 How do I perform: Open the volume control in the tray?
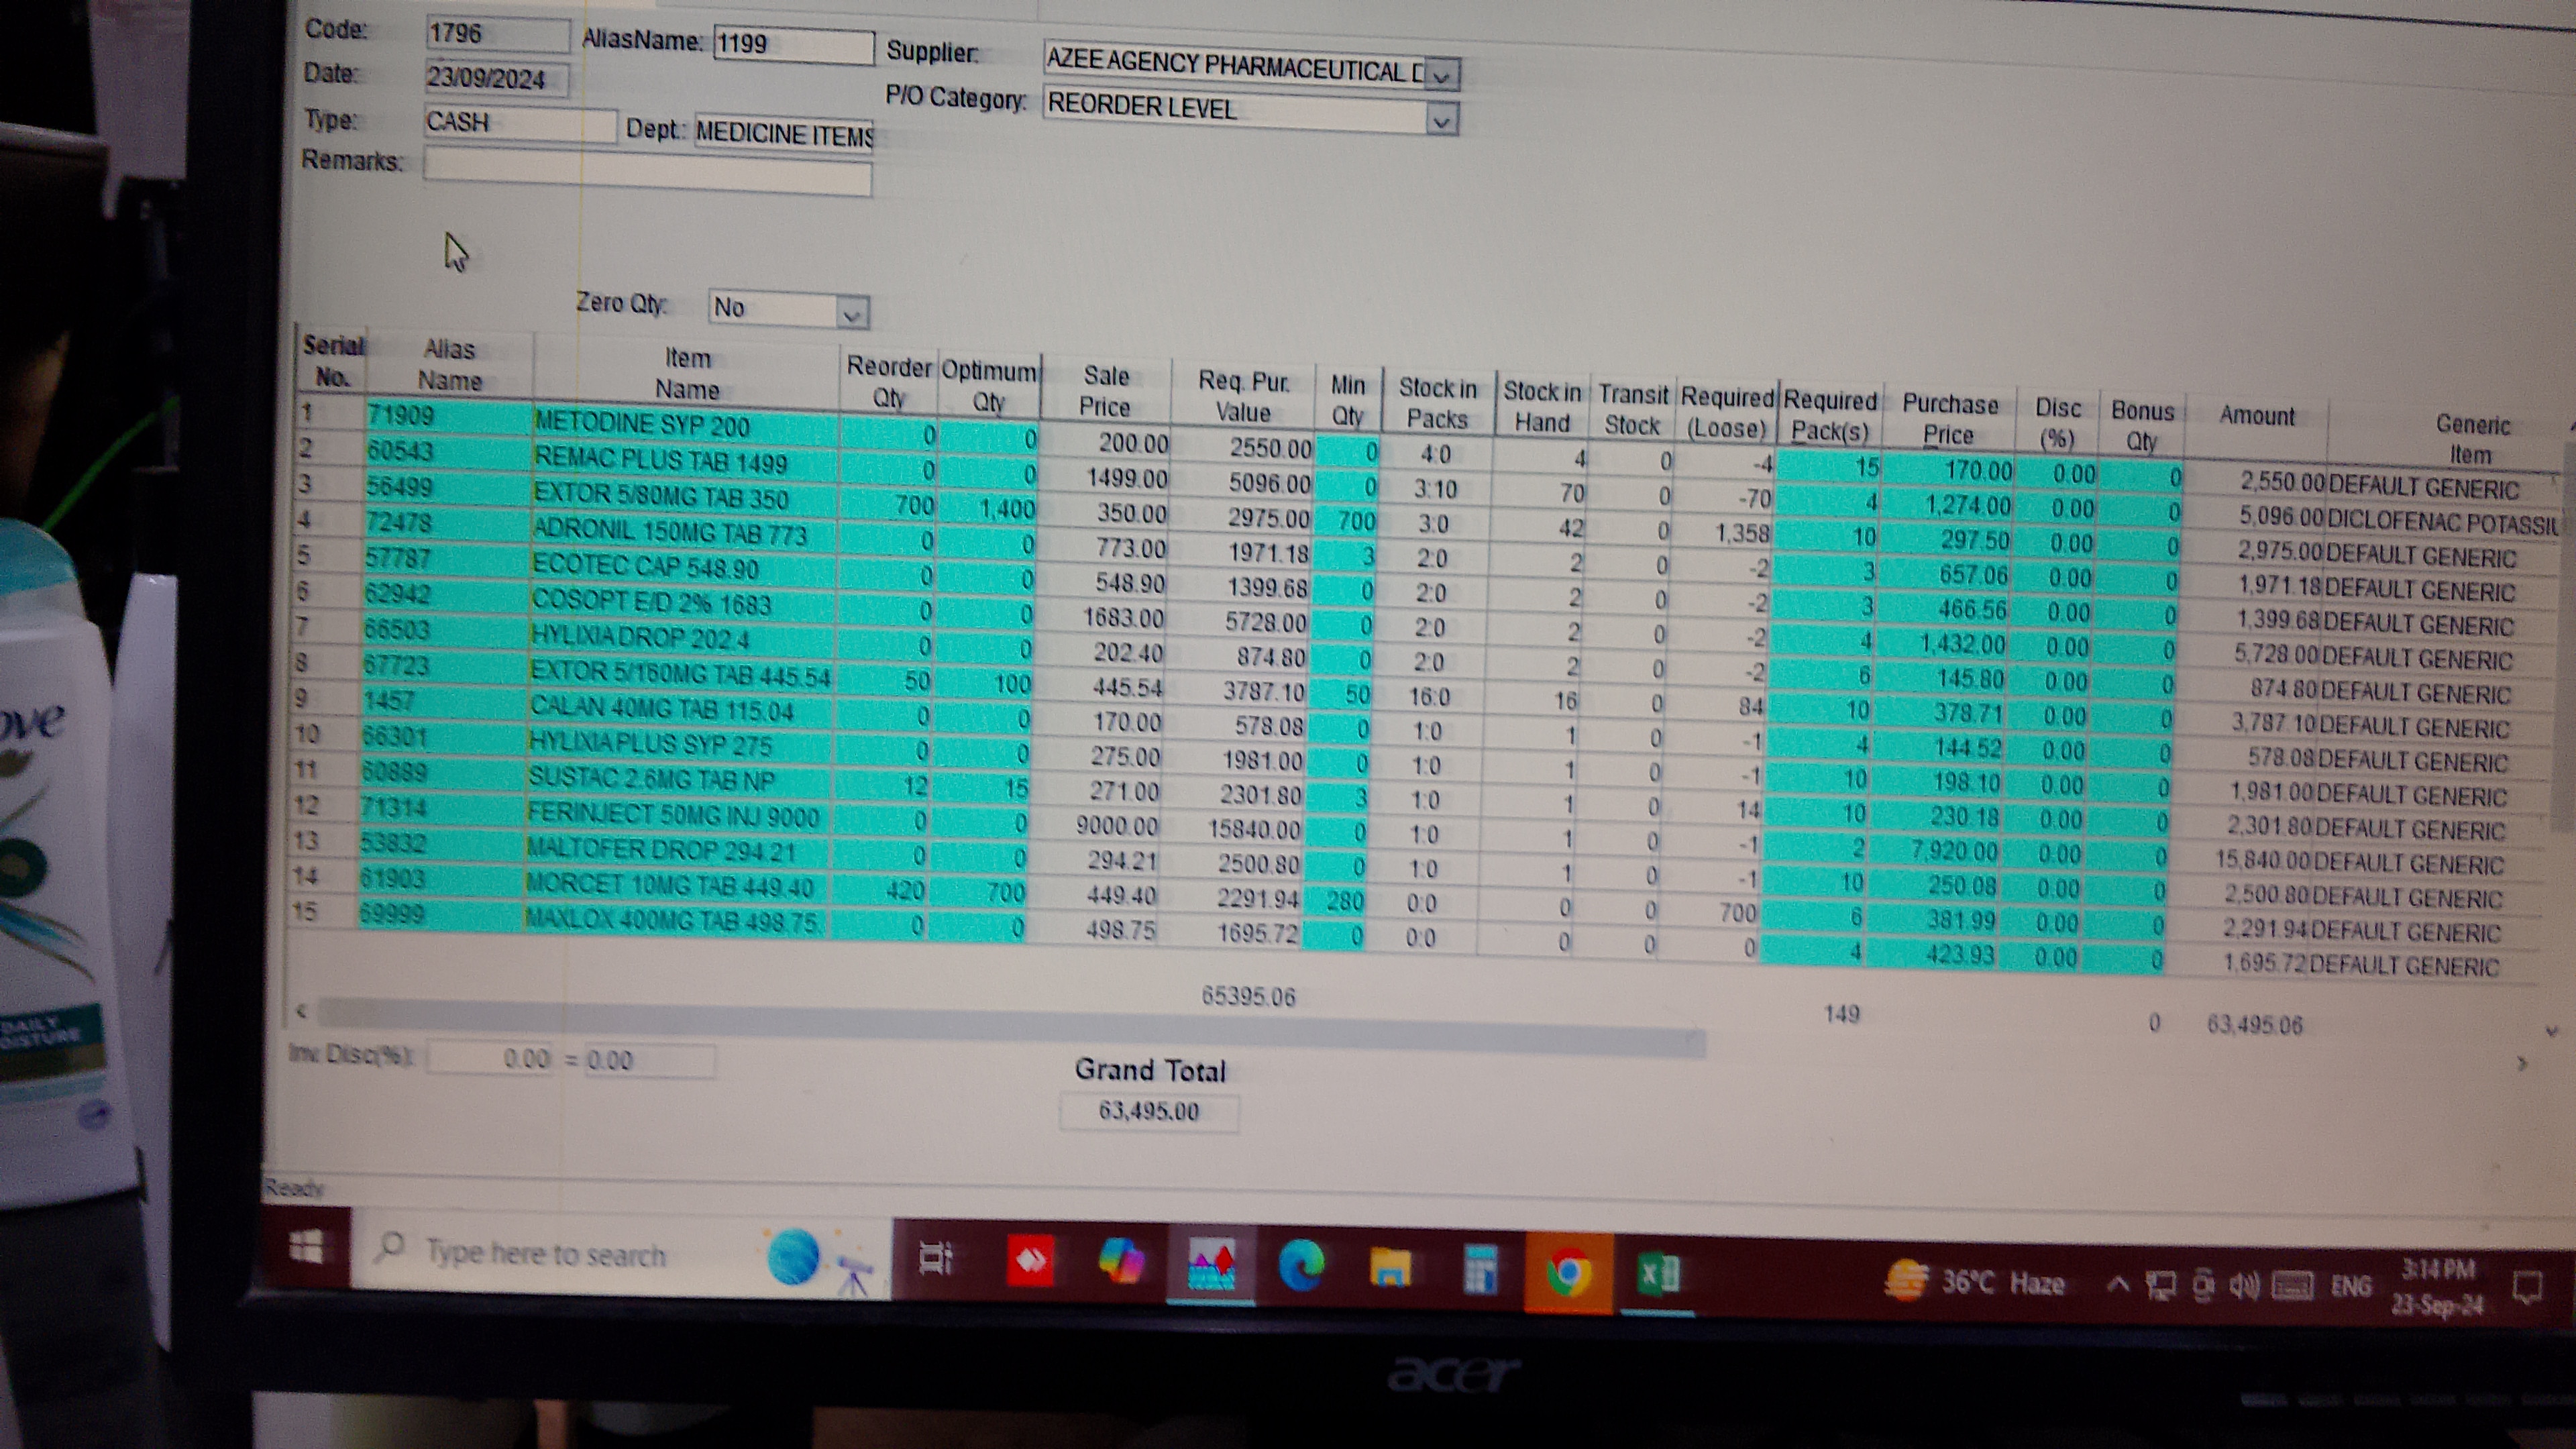pos(2243,1286)
